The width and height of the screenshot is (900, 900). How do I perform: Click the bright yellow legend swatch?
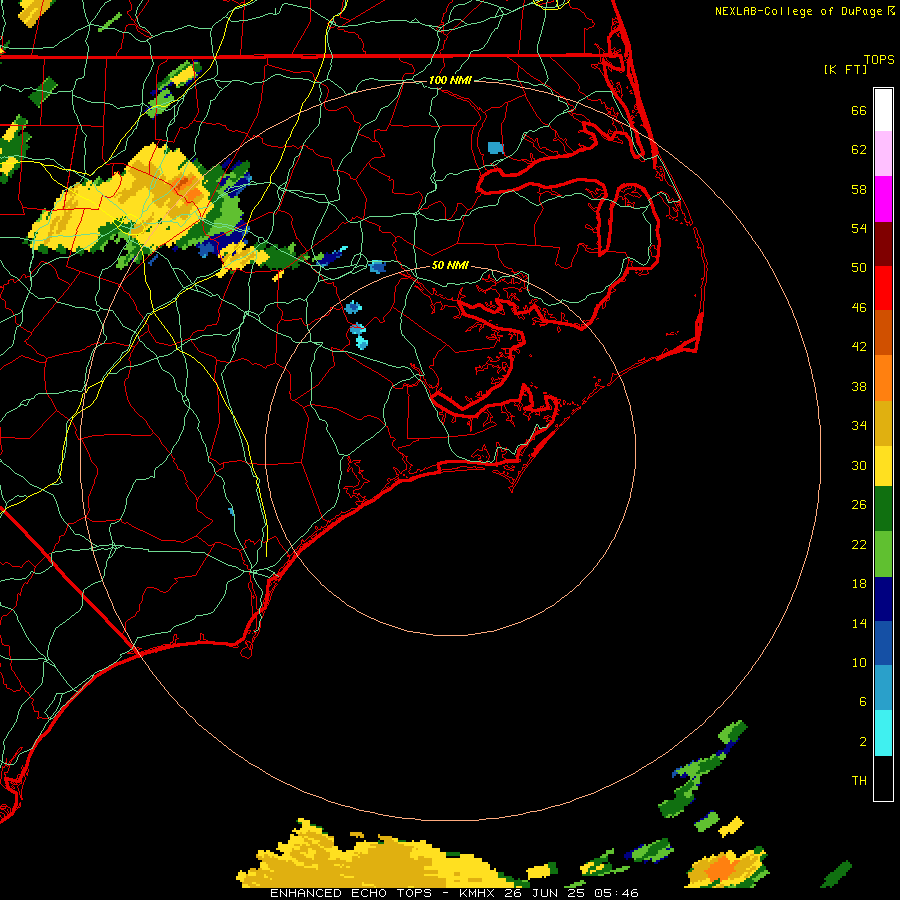click(883, 466)
